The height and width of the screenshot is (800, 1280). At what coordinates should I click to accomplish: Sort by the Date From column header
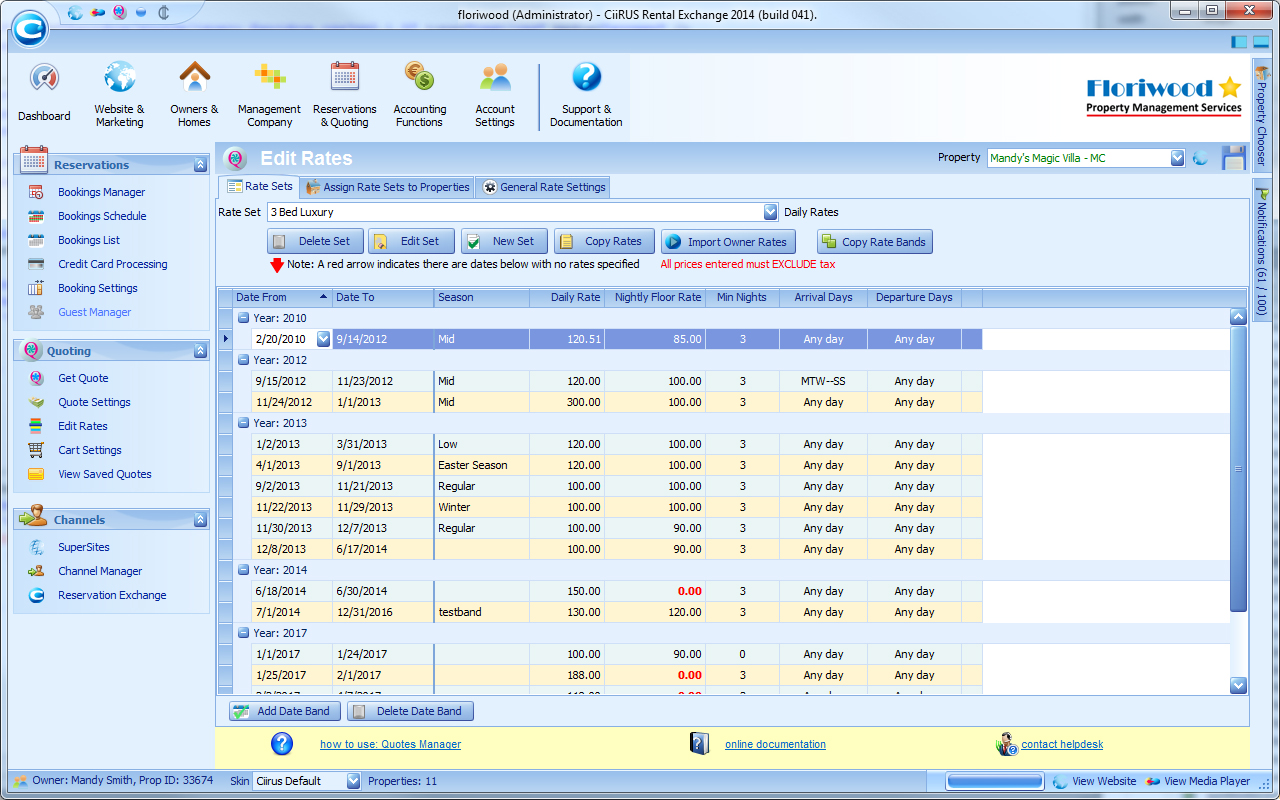(282, 297)
